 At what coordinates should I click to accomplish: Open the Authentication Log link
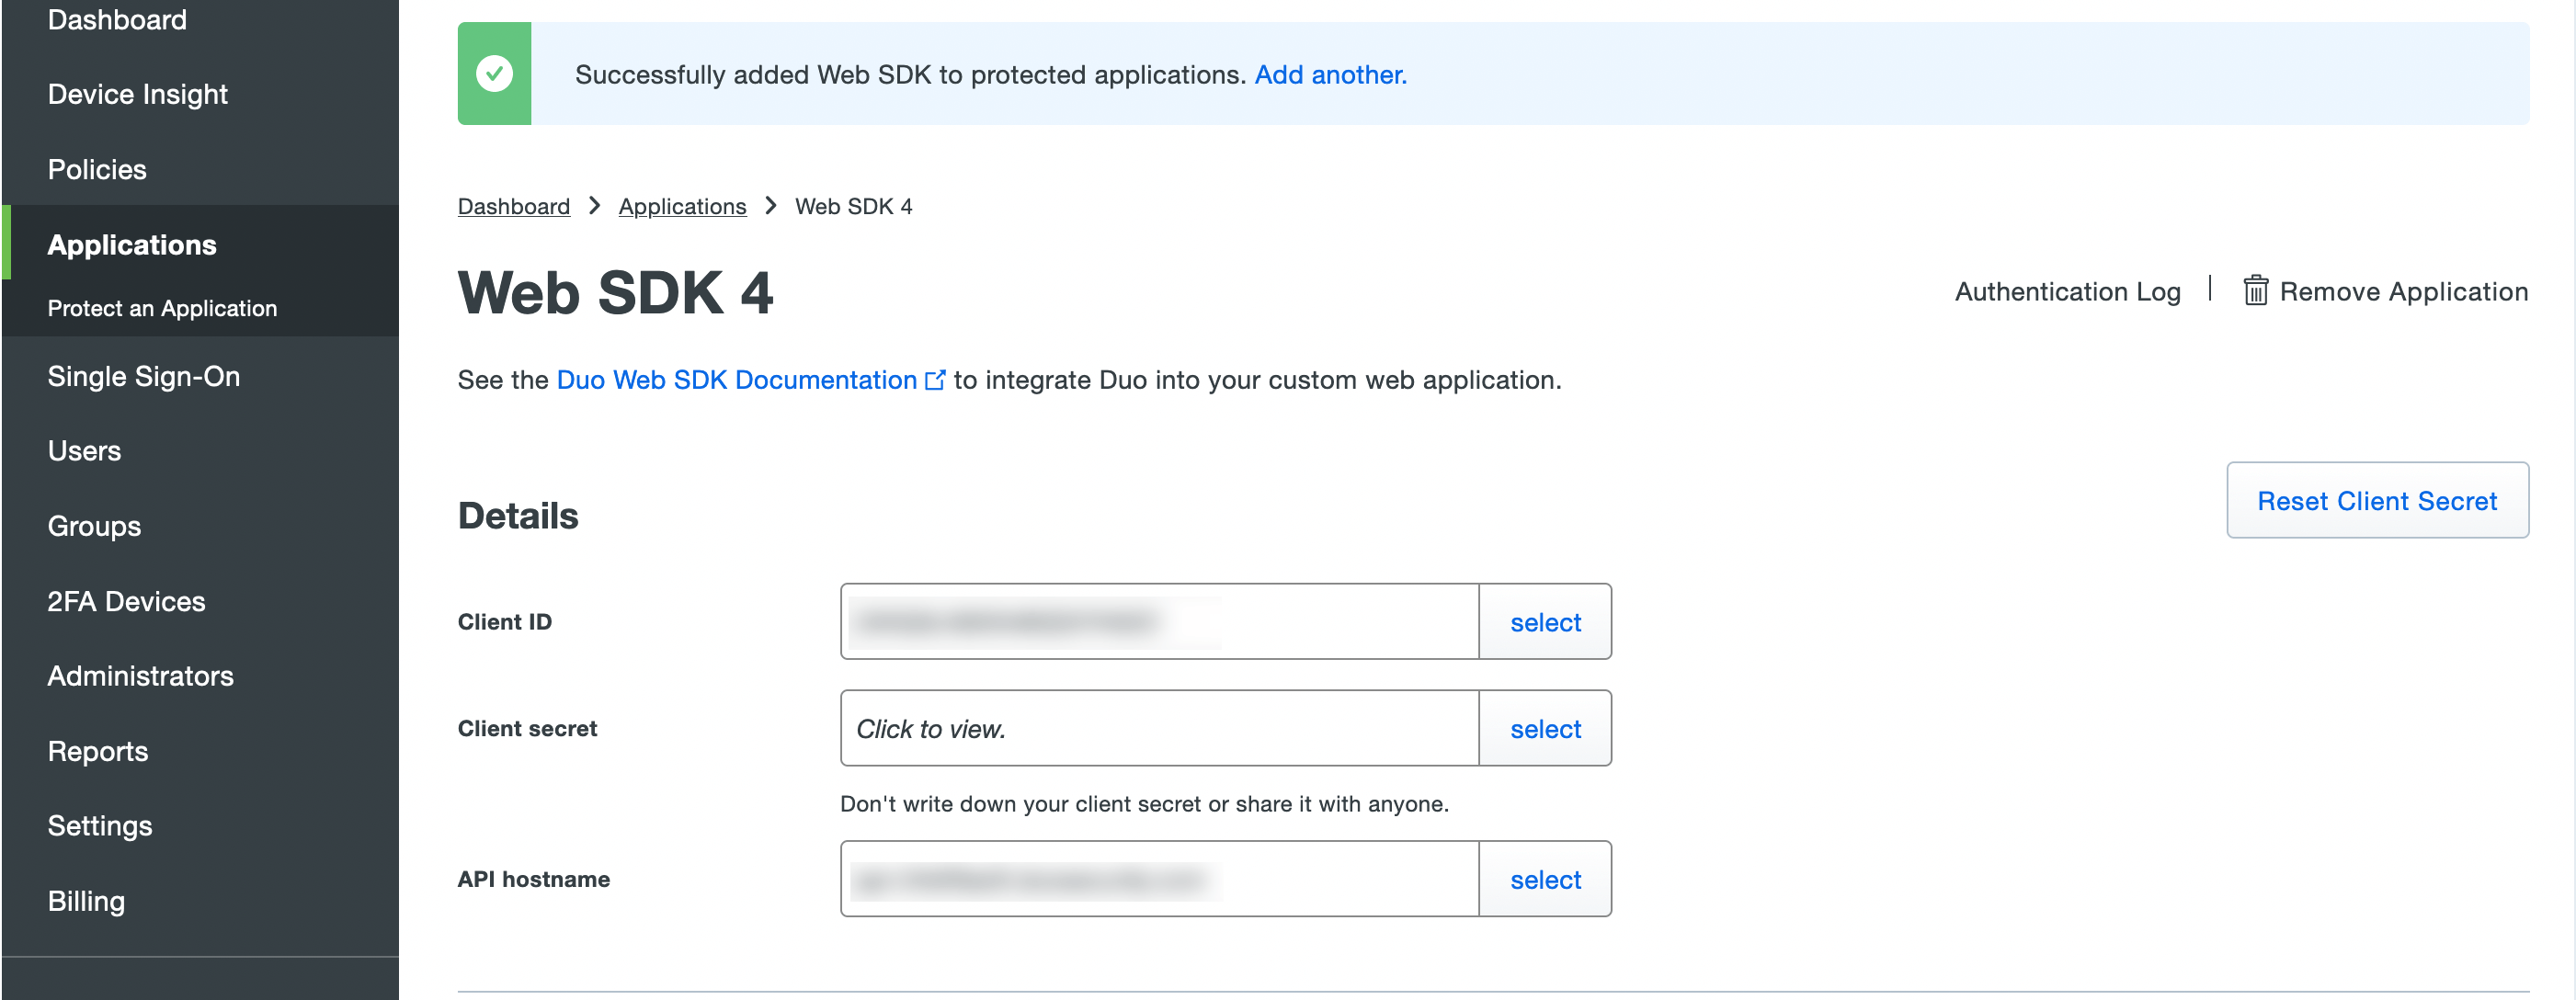coord(2067,291)
